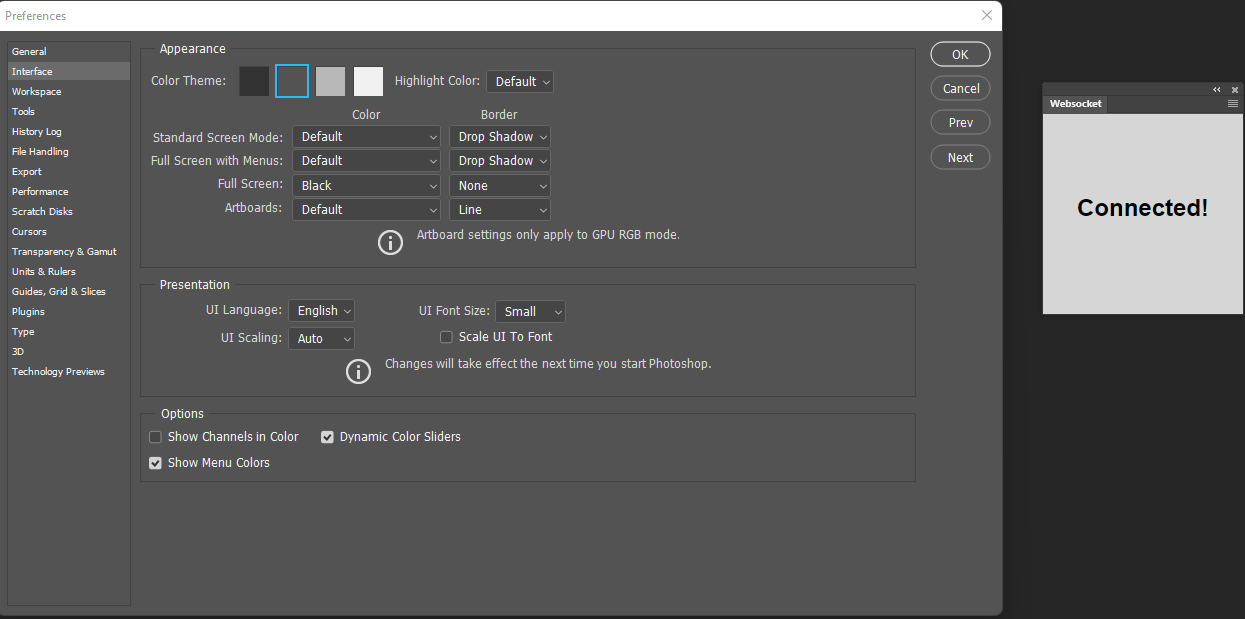Click the info icon in Presentation section
This screenshot has height=619, width=1245.
358,371
